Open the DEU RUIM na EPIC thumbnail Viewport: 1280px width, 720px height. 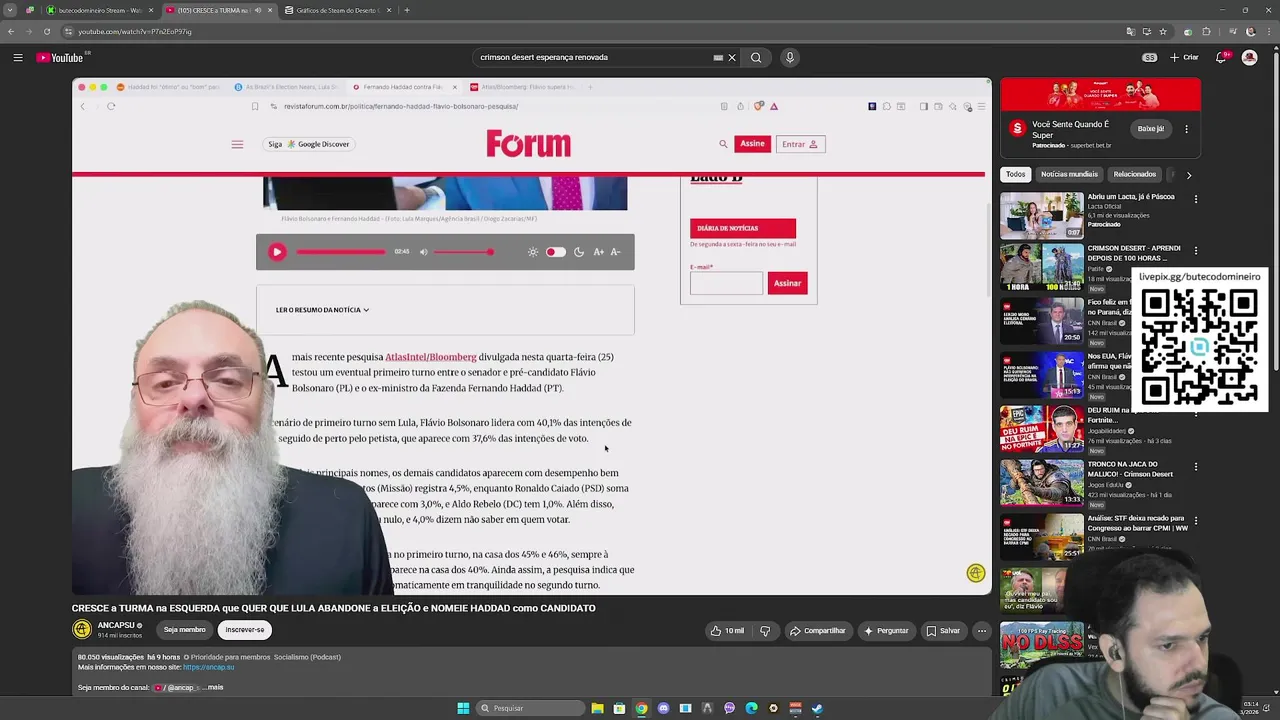tap(1042, 429)
